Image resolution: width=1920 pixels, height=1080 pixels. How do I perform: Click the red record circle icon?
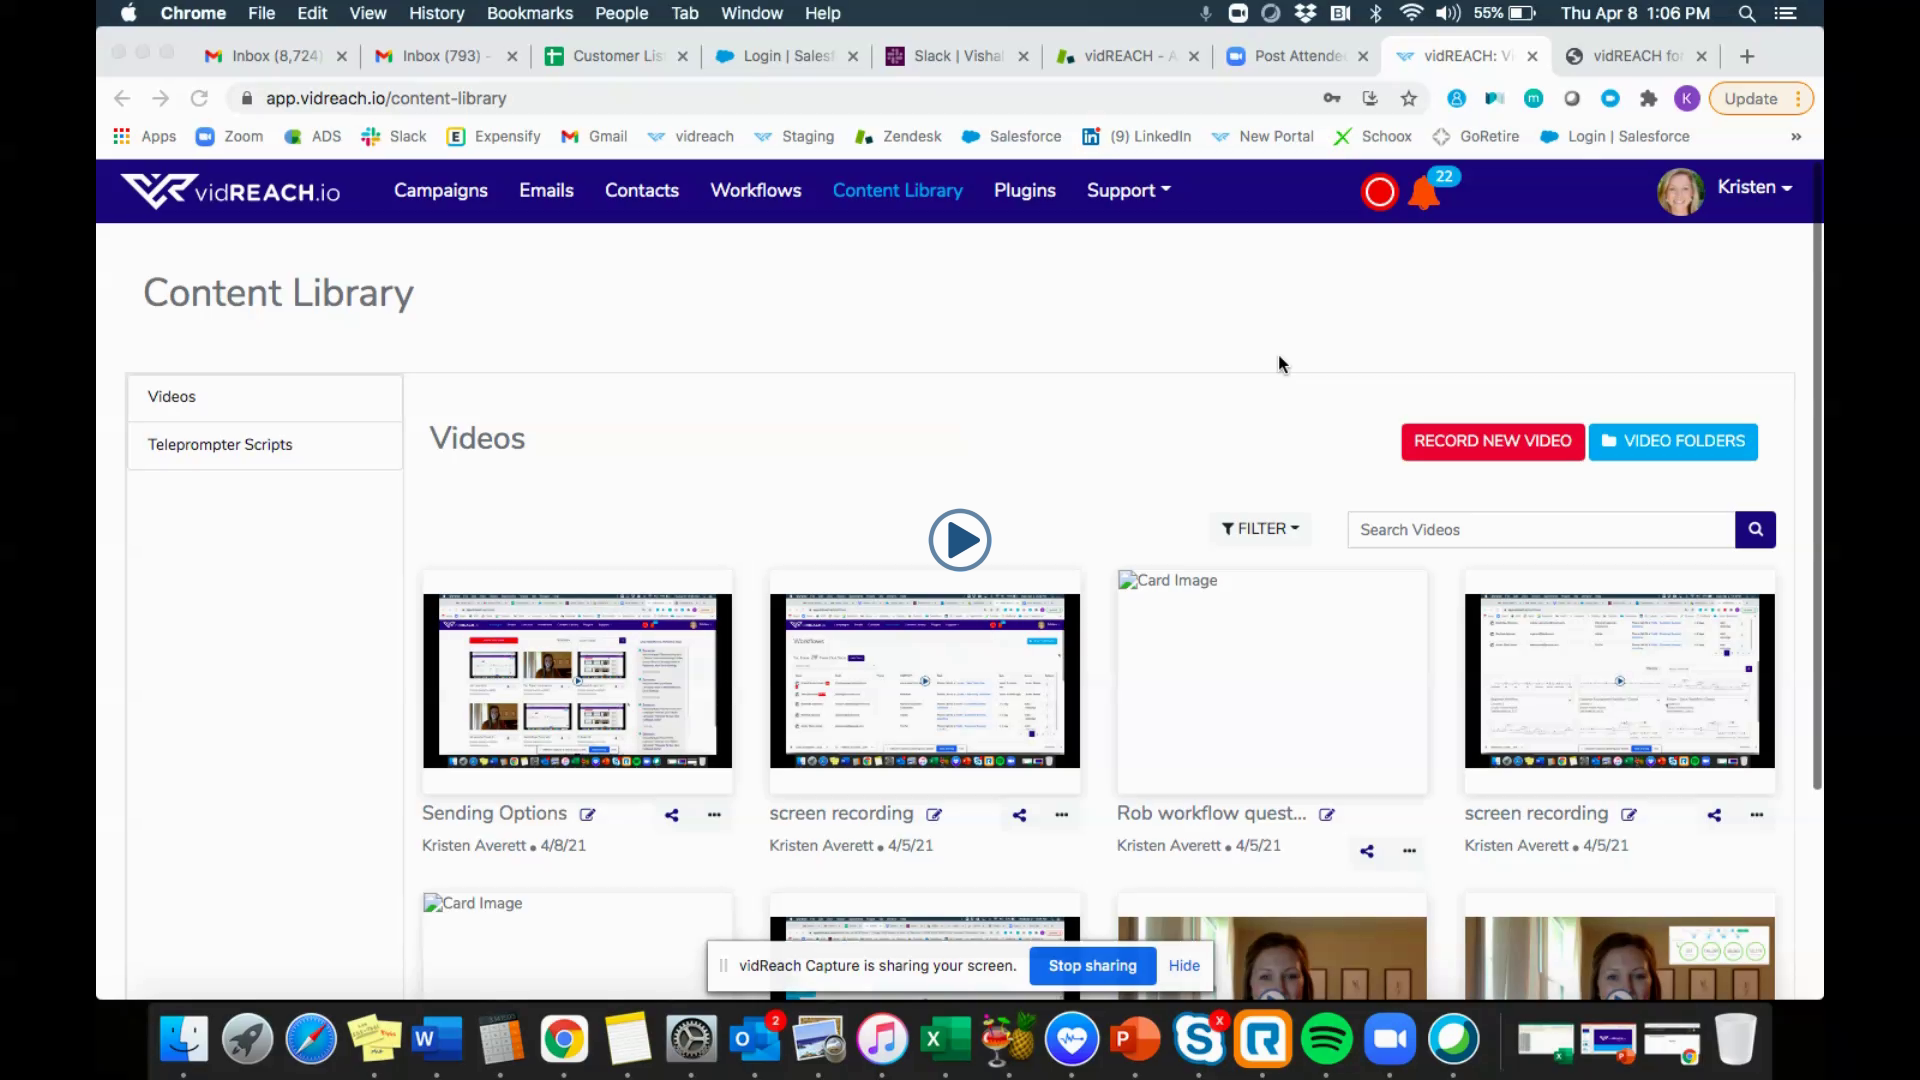tap(1379, 191)
